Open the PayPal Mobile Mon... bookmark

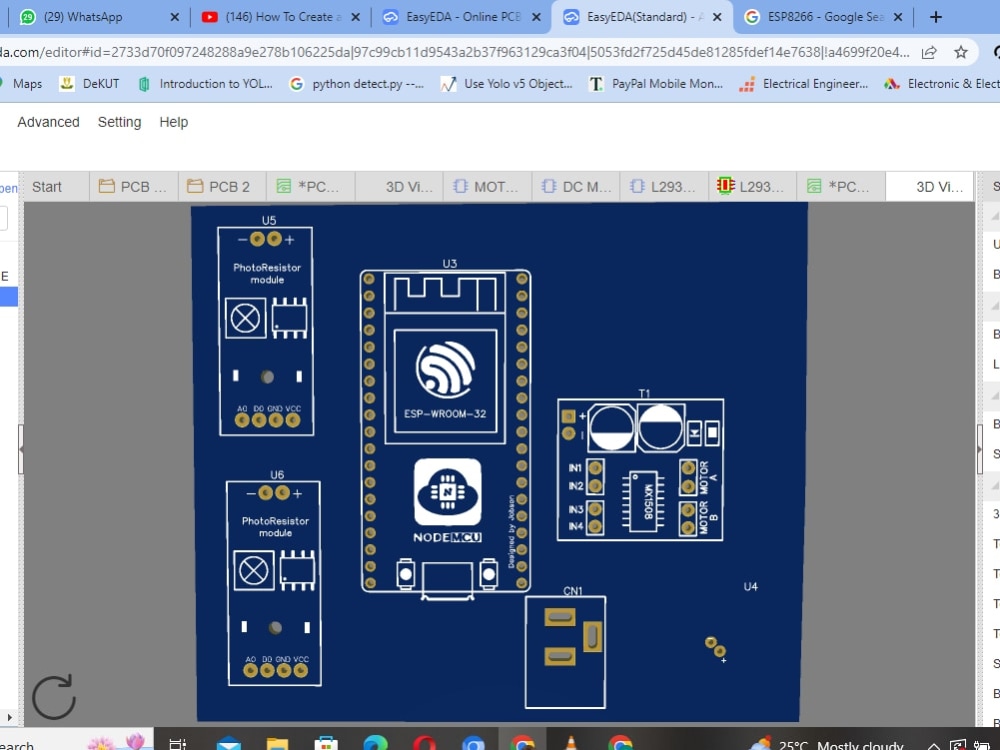pyautogui.click(x=656, y=84)
